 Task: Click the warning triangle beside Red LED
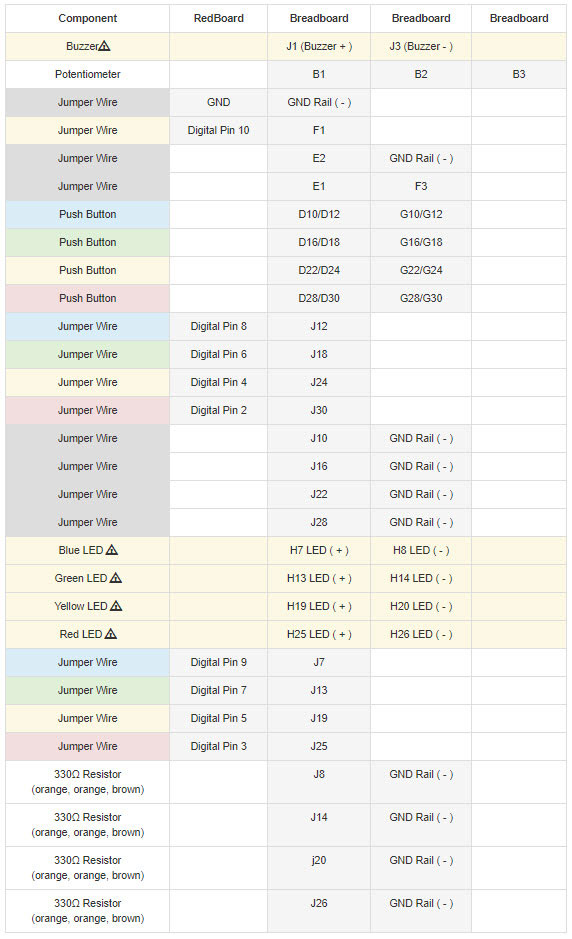[x=110, y=634]
